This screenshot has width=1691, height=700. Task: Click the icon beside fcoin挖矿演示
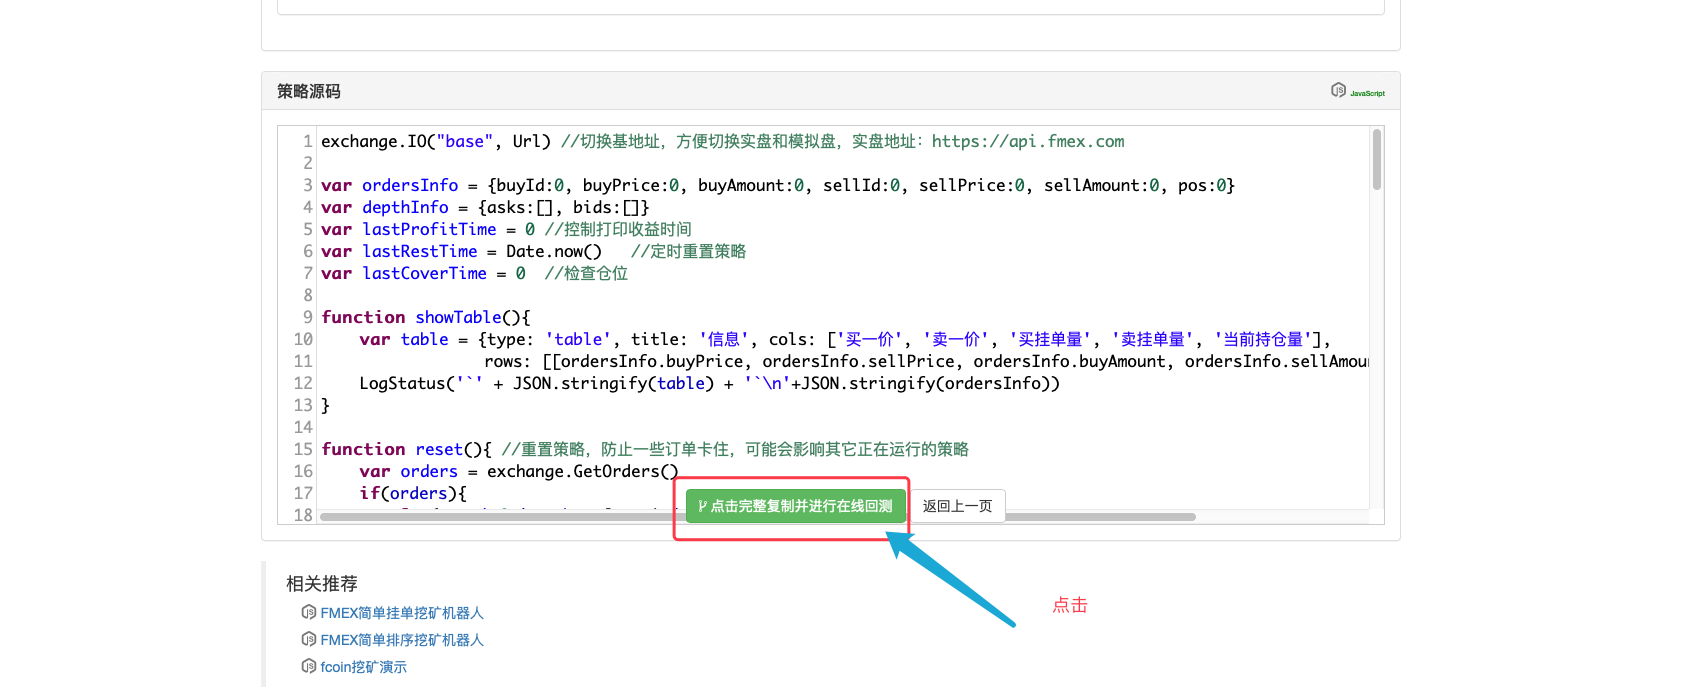click(309, 666)
